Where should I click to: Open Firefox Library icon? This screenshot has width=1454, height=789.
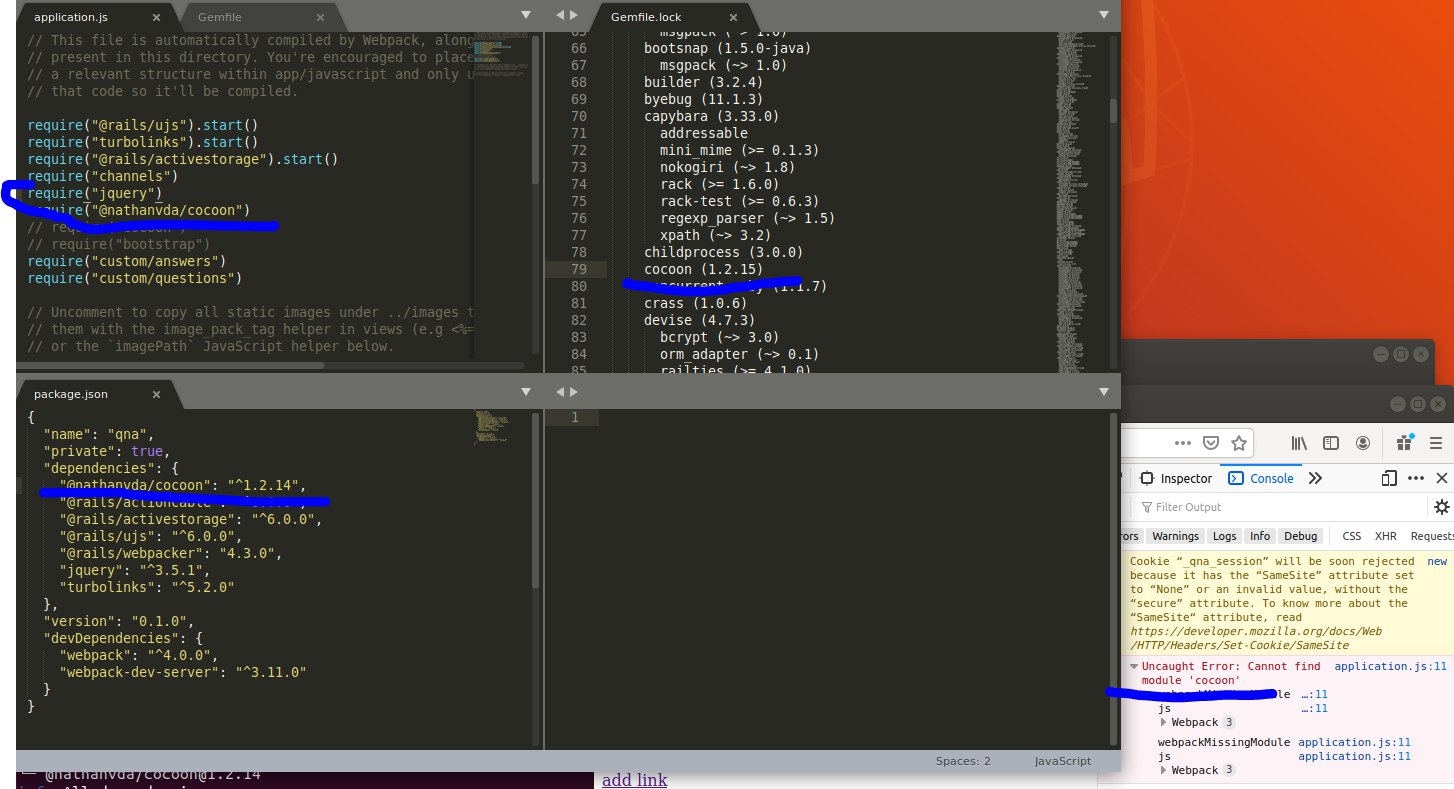click(x=1300, y=443)
